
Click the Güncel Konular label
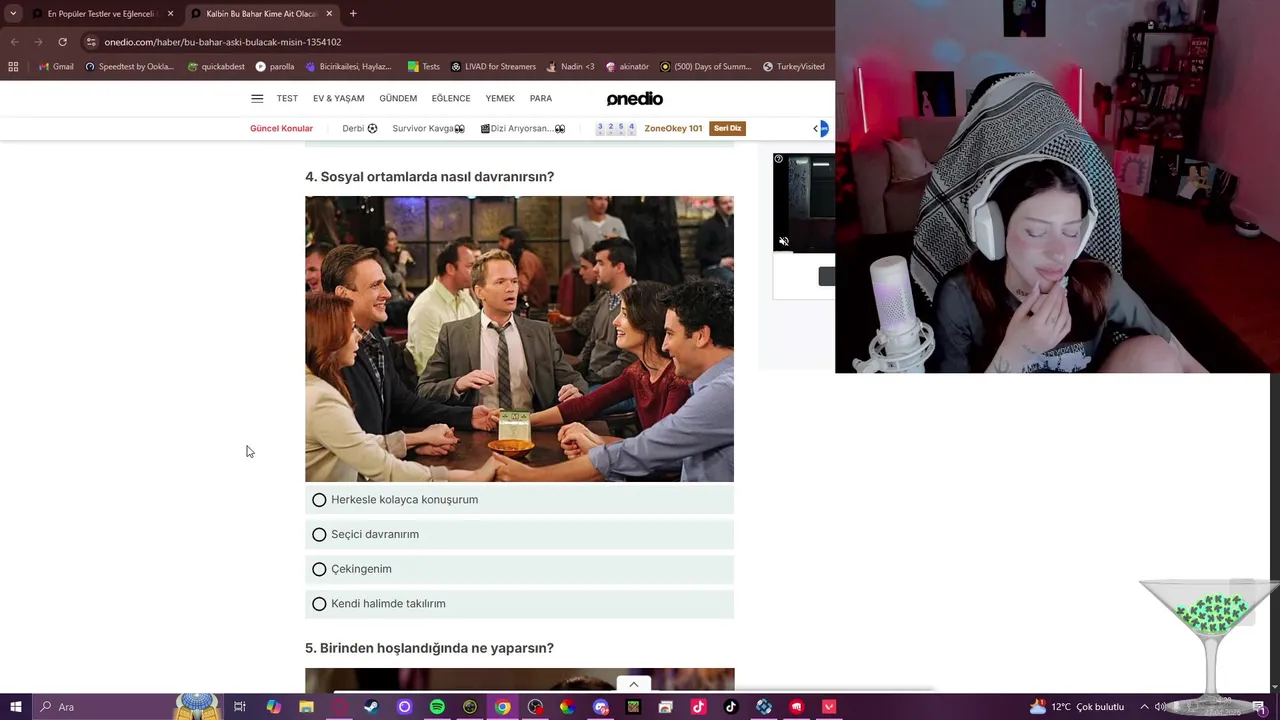281,128
